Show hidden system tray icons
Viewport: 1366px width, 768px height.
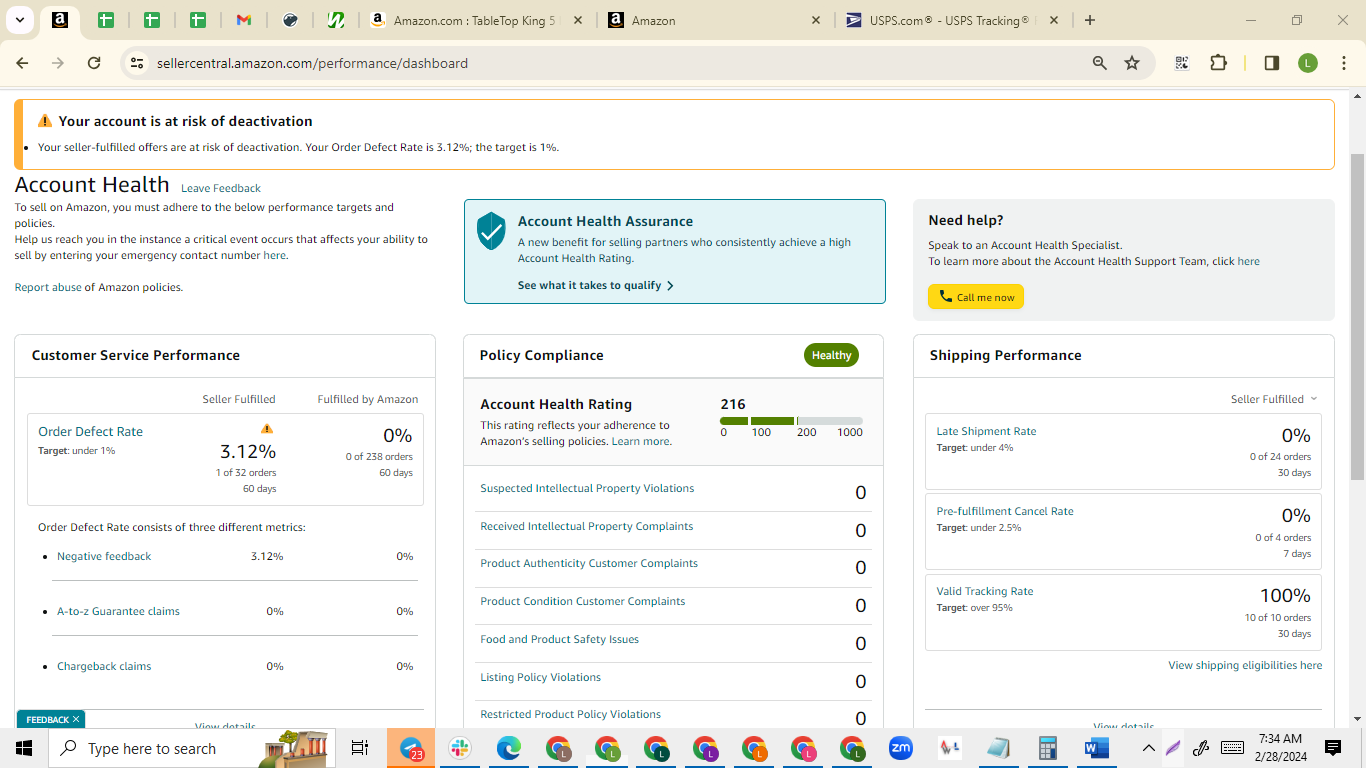(1148, 748)
